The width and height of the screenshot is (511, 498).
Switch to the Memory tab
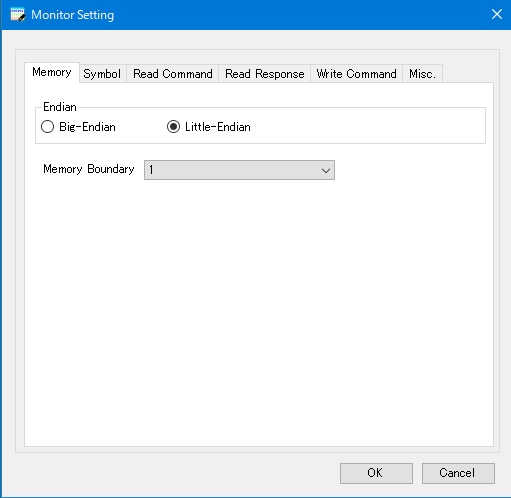click(52, 72)
